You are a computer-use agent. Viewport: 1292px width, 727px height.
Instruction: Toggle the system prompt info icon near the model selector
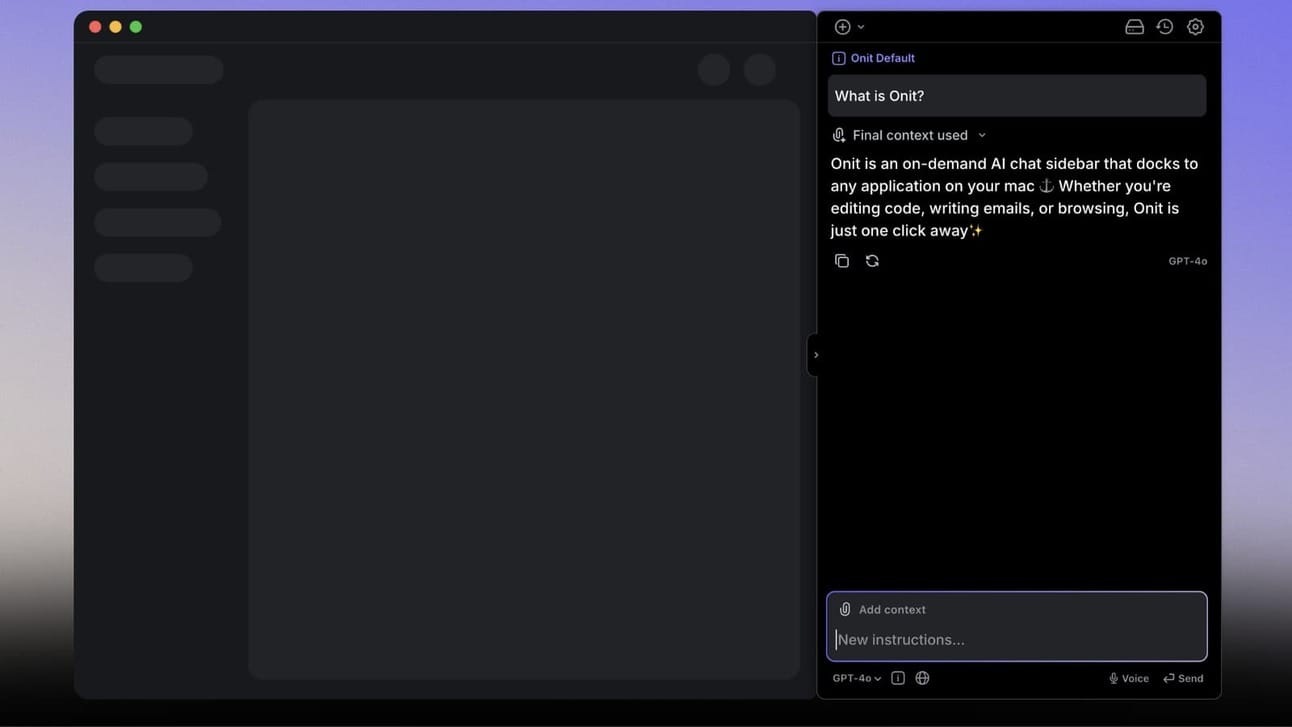pyautogui.click(x=898, y=678)
